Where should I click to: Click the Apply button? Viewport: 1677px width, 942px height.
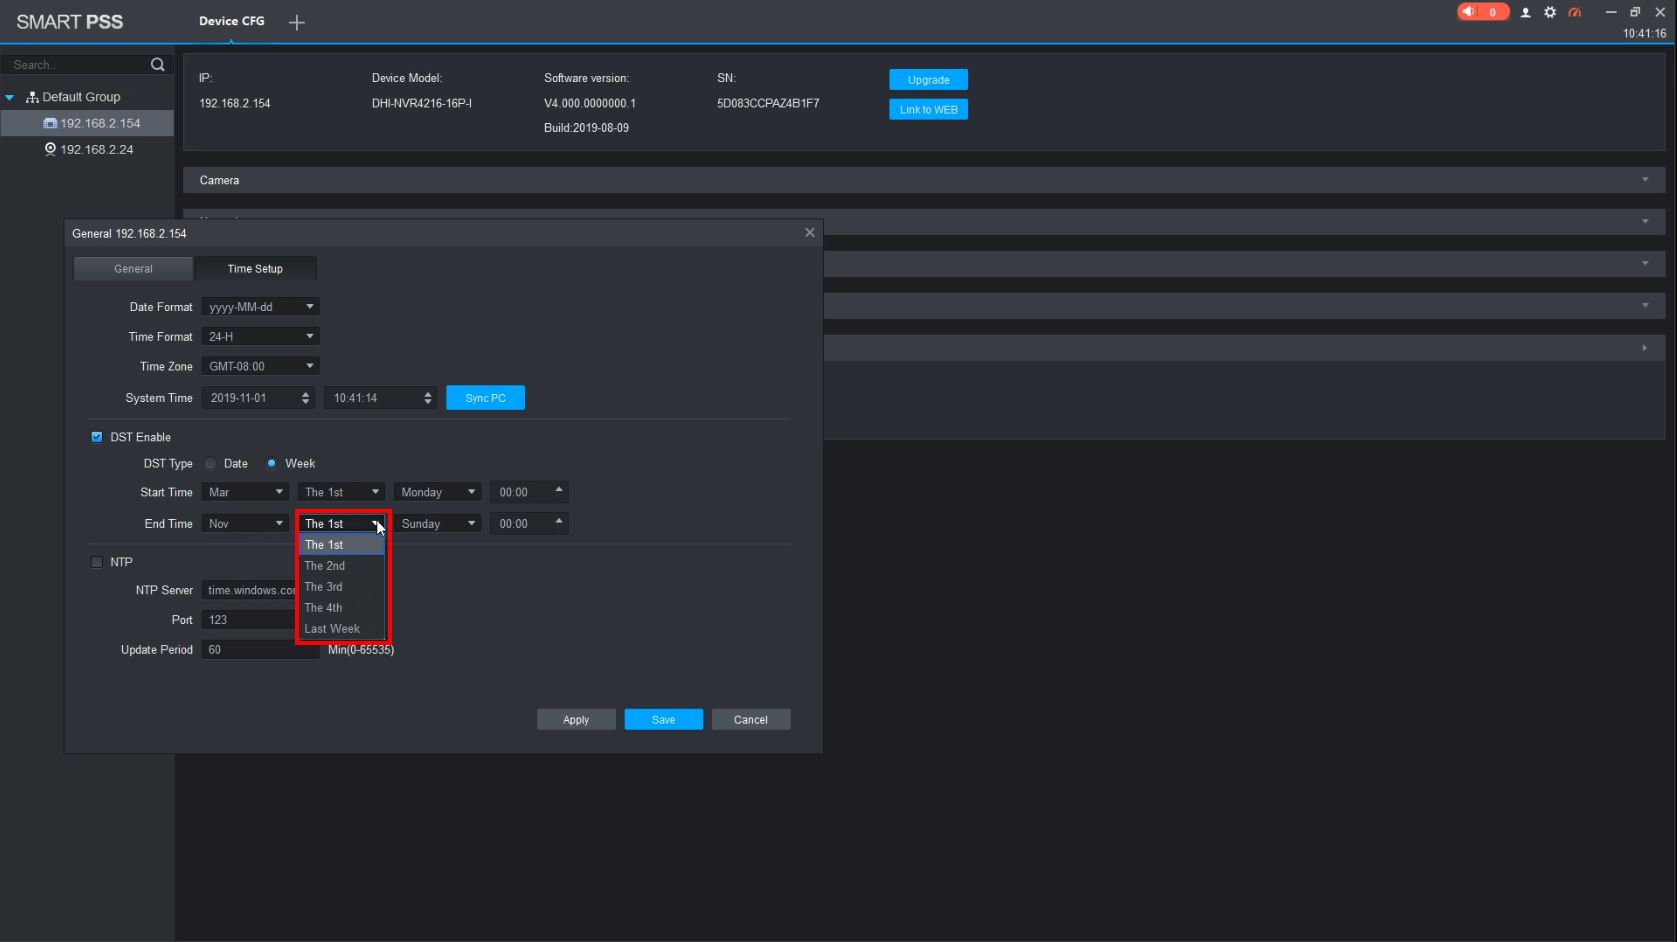point(576,720)
